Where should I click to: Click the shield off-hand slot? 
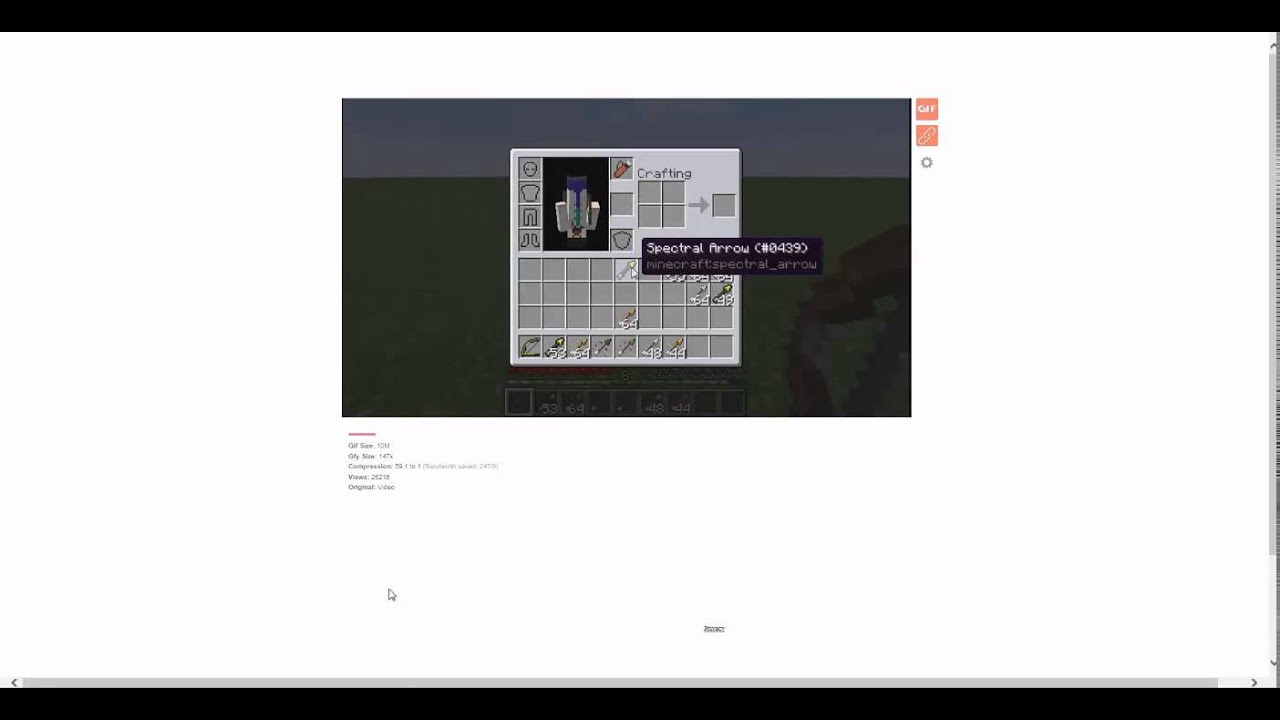621,240
